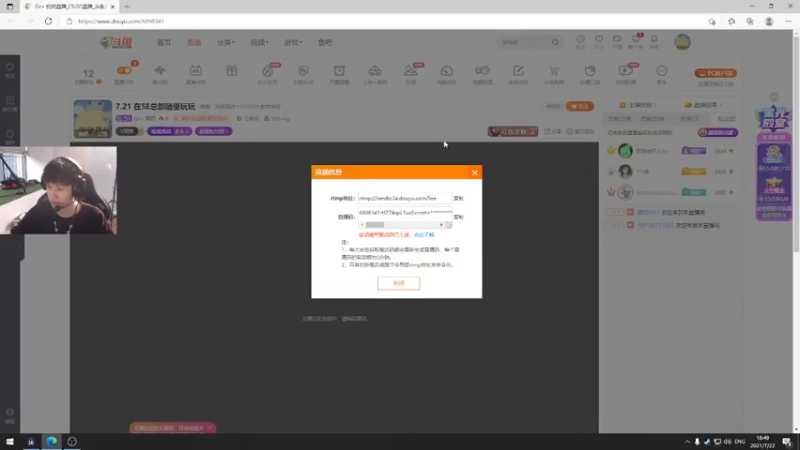This screenshot has width=800, height=450.
Task: Click the waveform icon in the streamer toolbar
Action: click(160, 71)
